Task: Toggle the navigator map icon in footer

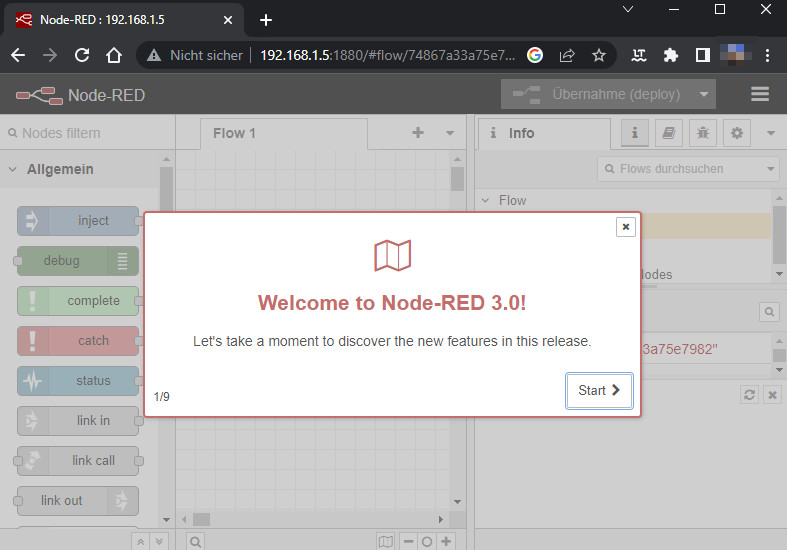Action: pos(386,541)
